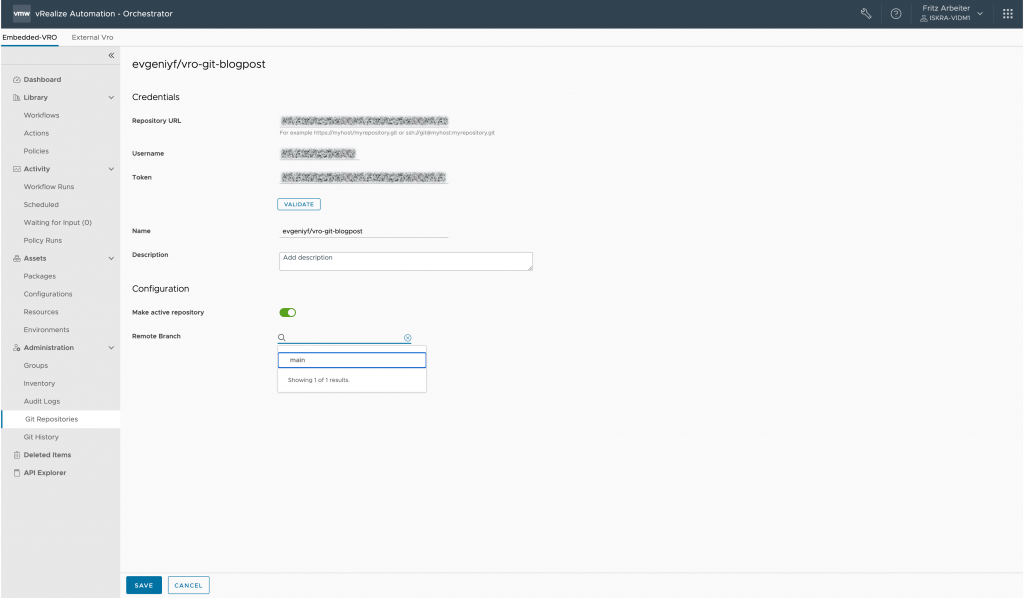Click the API Explorer clipboard icon
This screenshot has height=598, width=1024.
[x=16, y=473]
